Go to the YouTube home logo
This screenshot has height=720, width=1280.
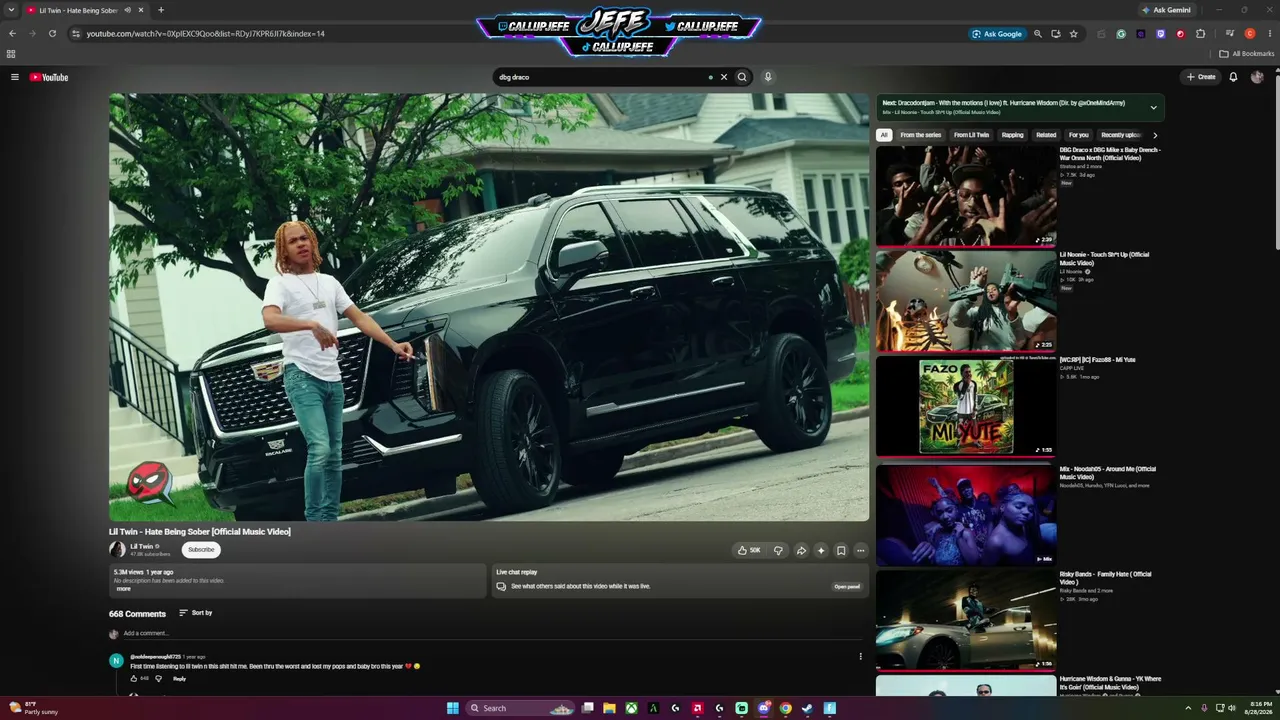(49, 77)
